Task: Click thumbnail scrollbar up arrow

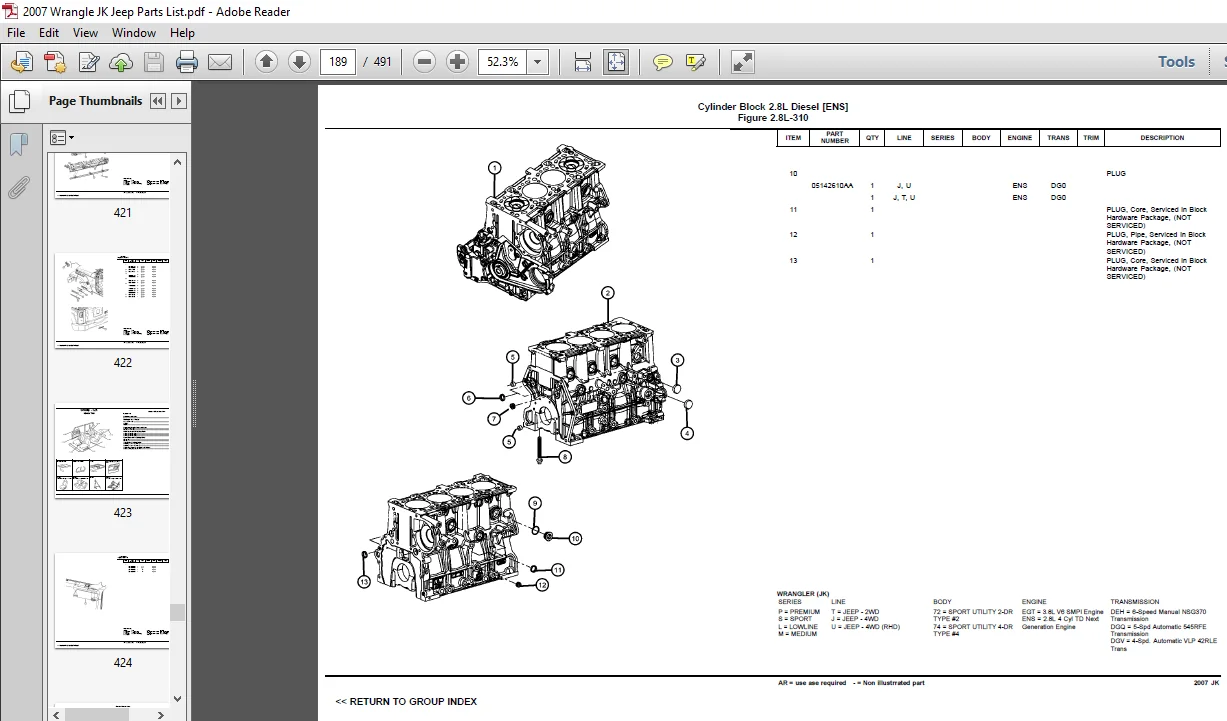Action: 178,161
